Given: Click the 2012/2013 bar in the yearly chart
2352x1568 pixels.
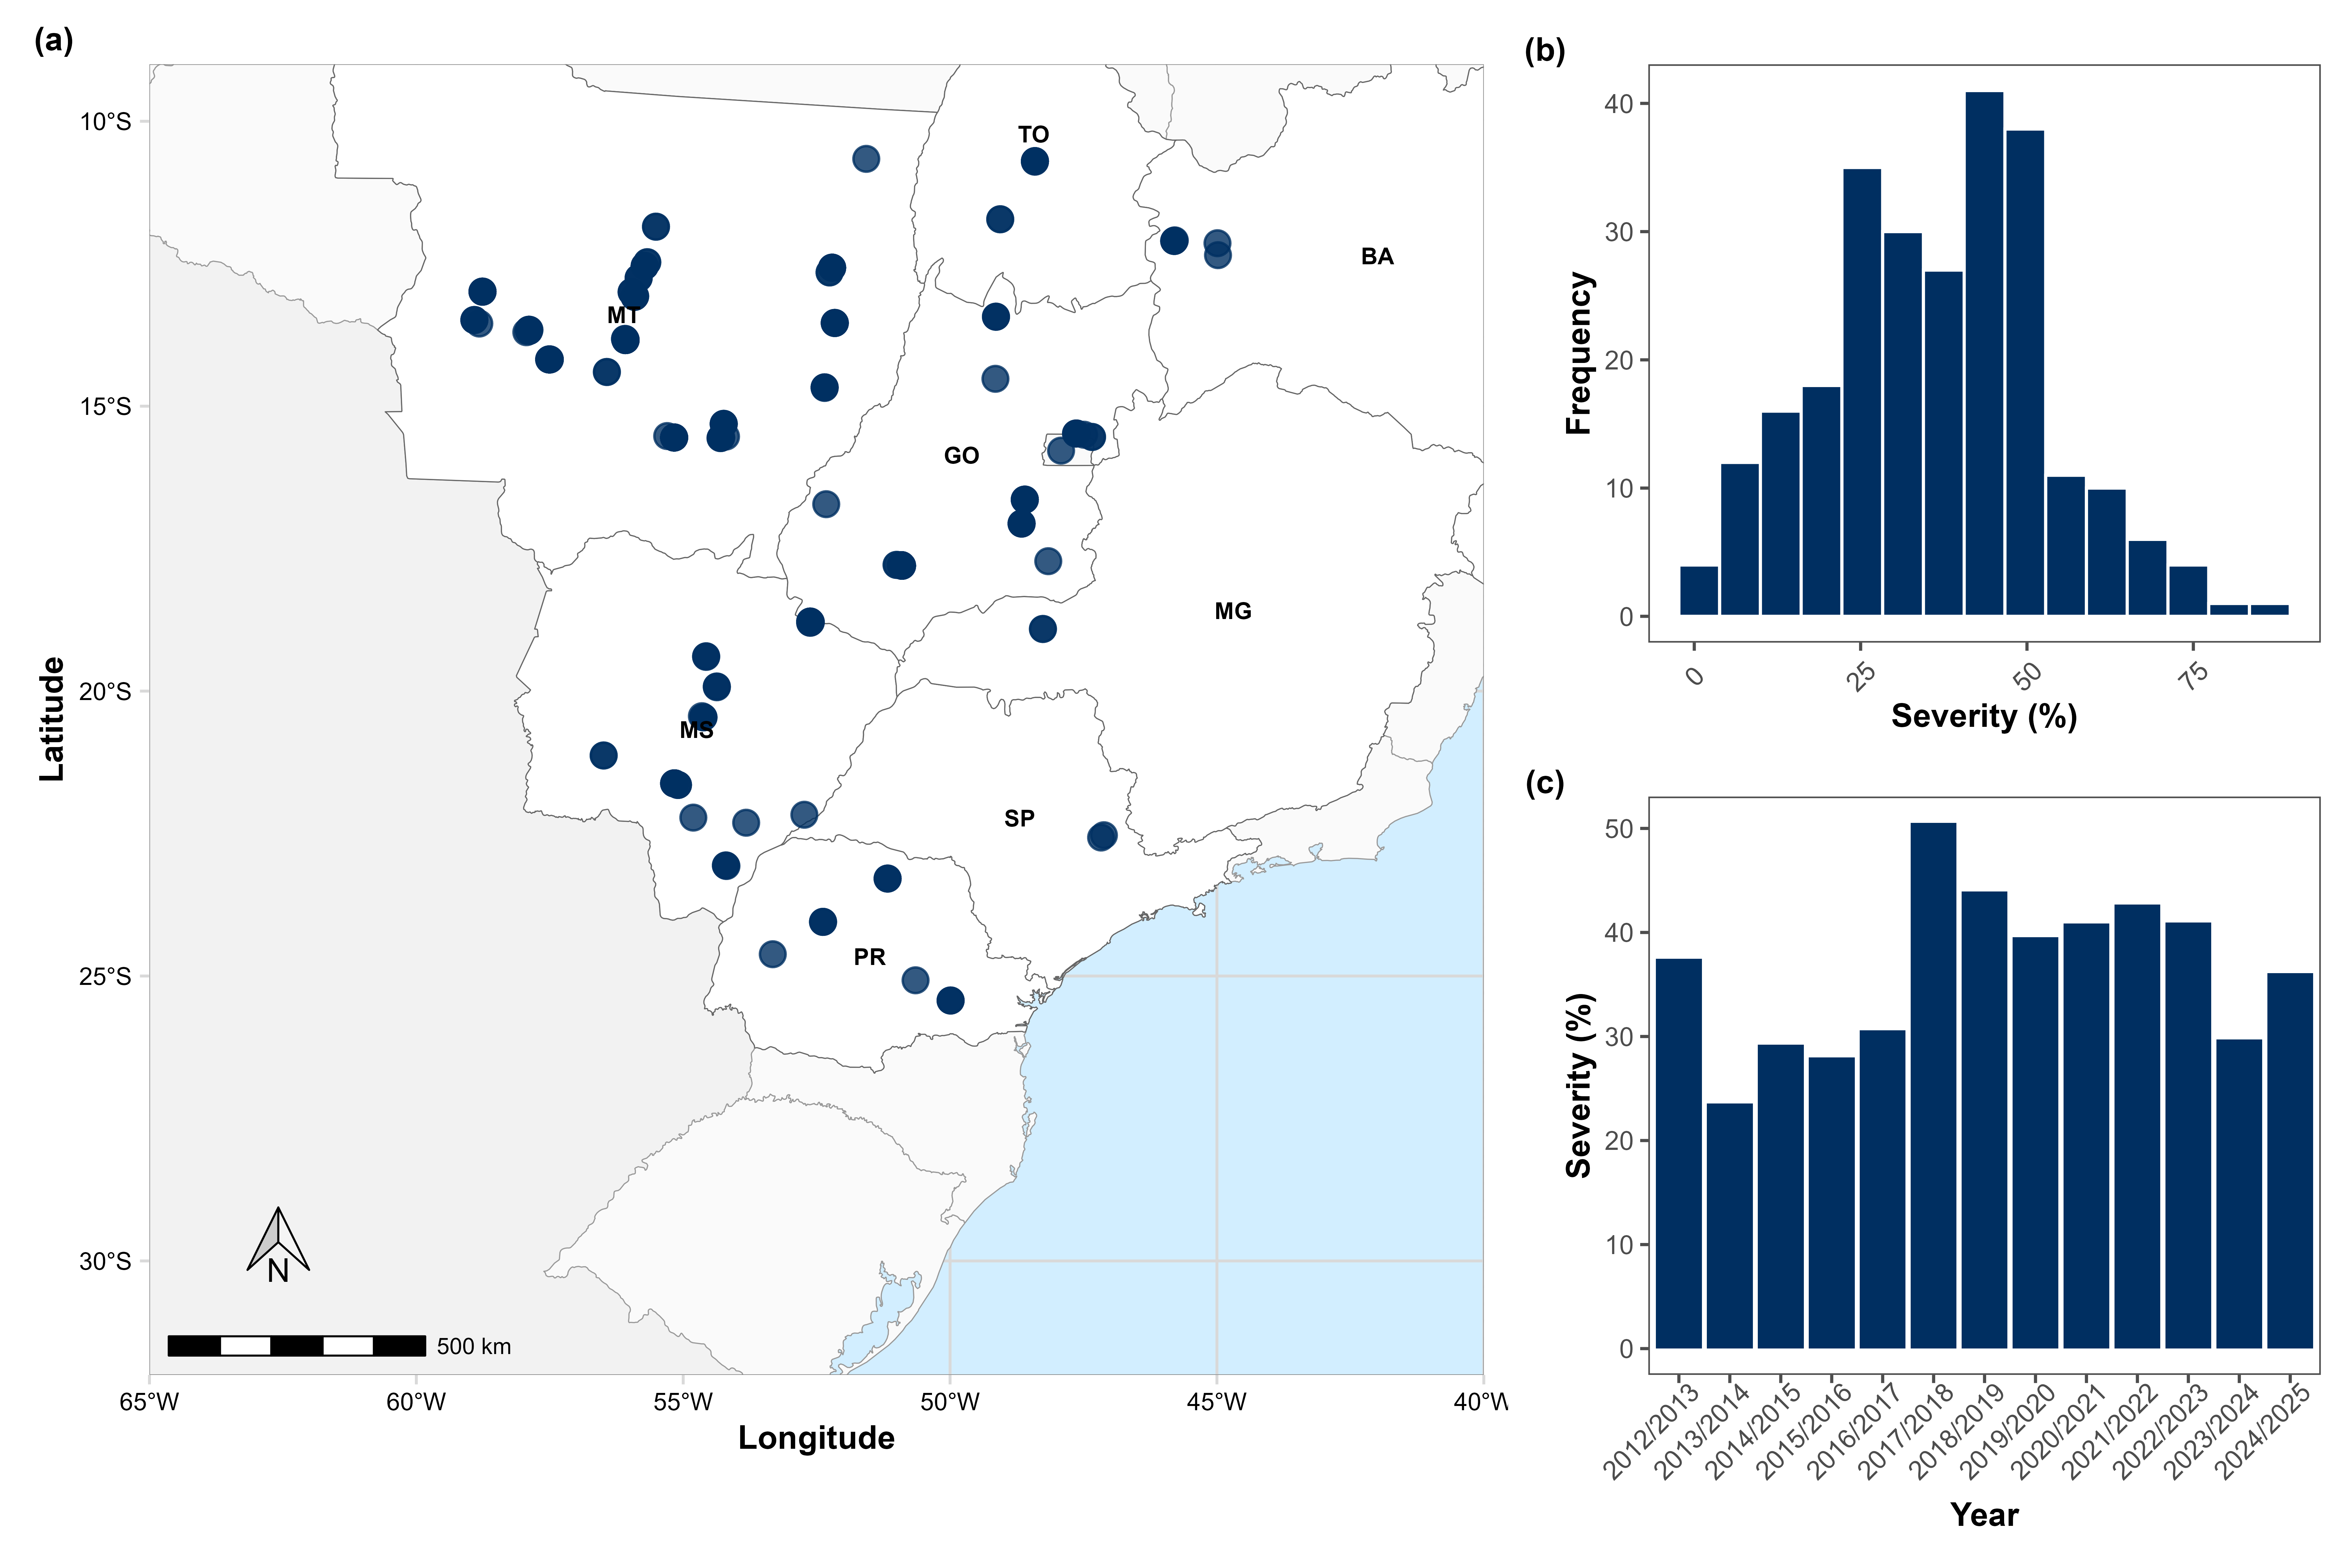Looking at the screenshot, I should pyautogui.click(x=1679, y=1154).
